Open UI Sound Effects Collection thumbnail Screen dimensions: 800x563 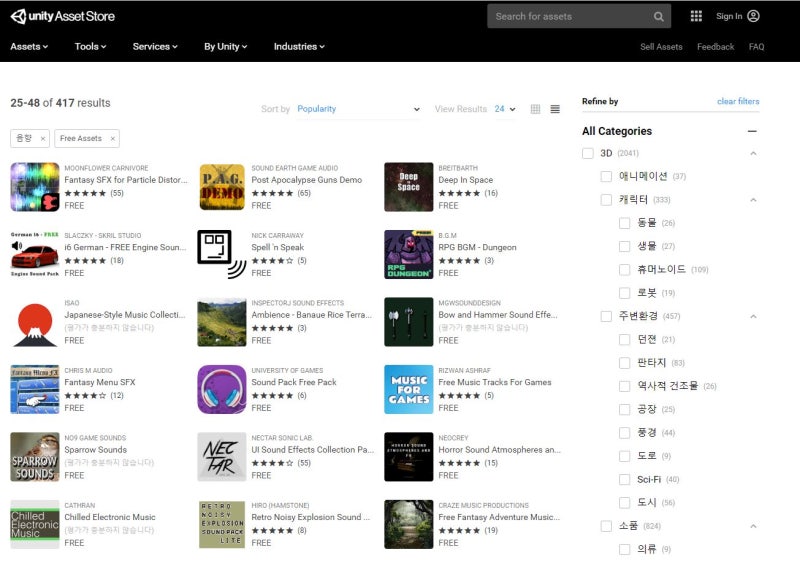click(x=222, y=457)
